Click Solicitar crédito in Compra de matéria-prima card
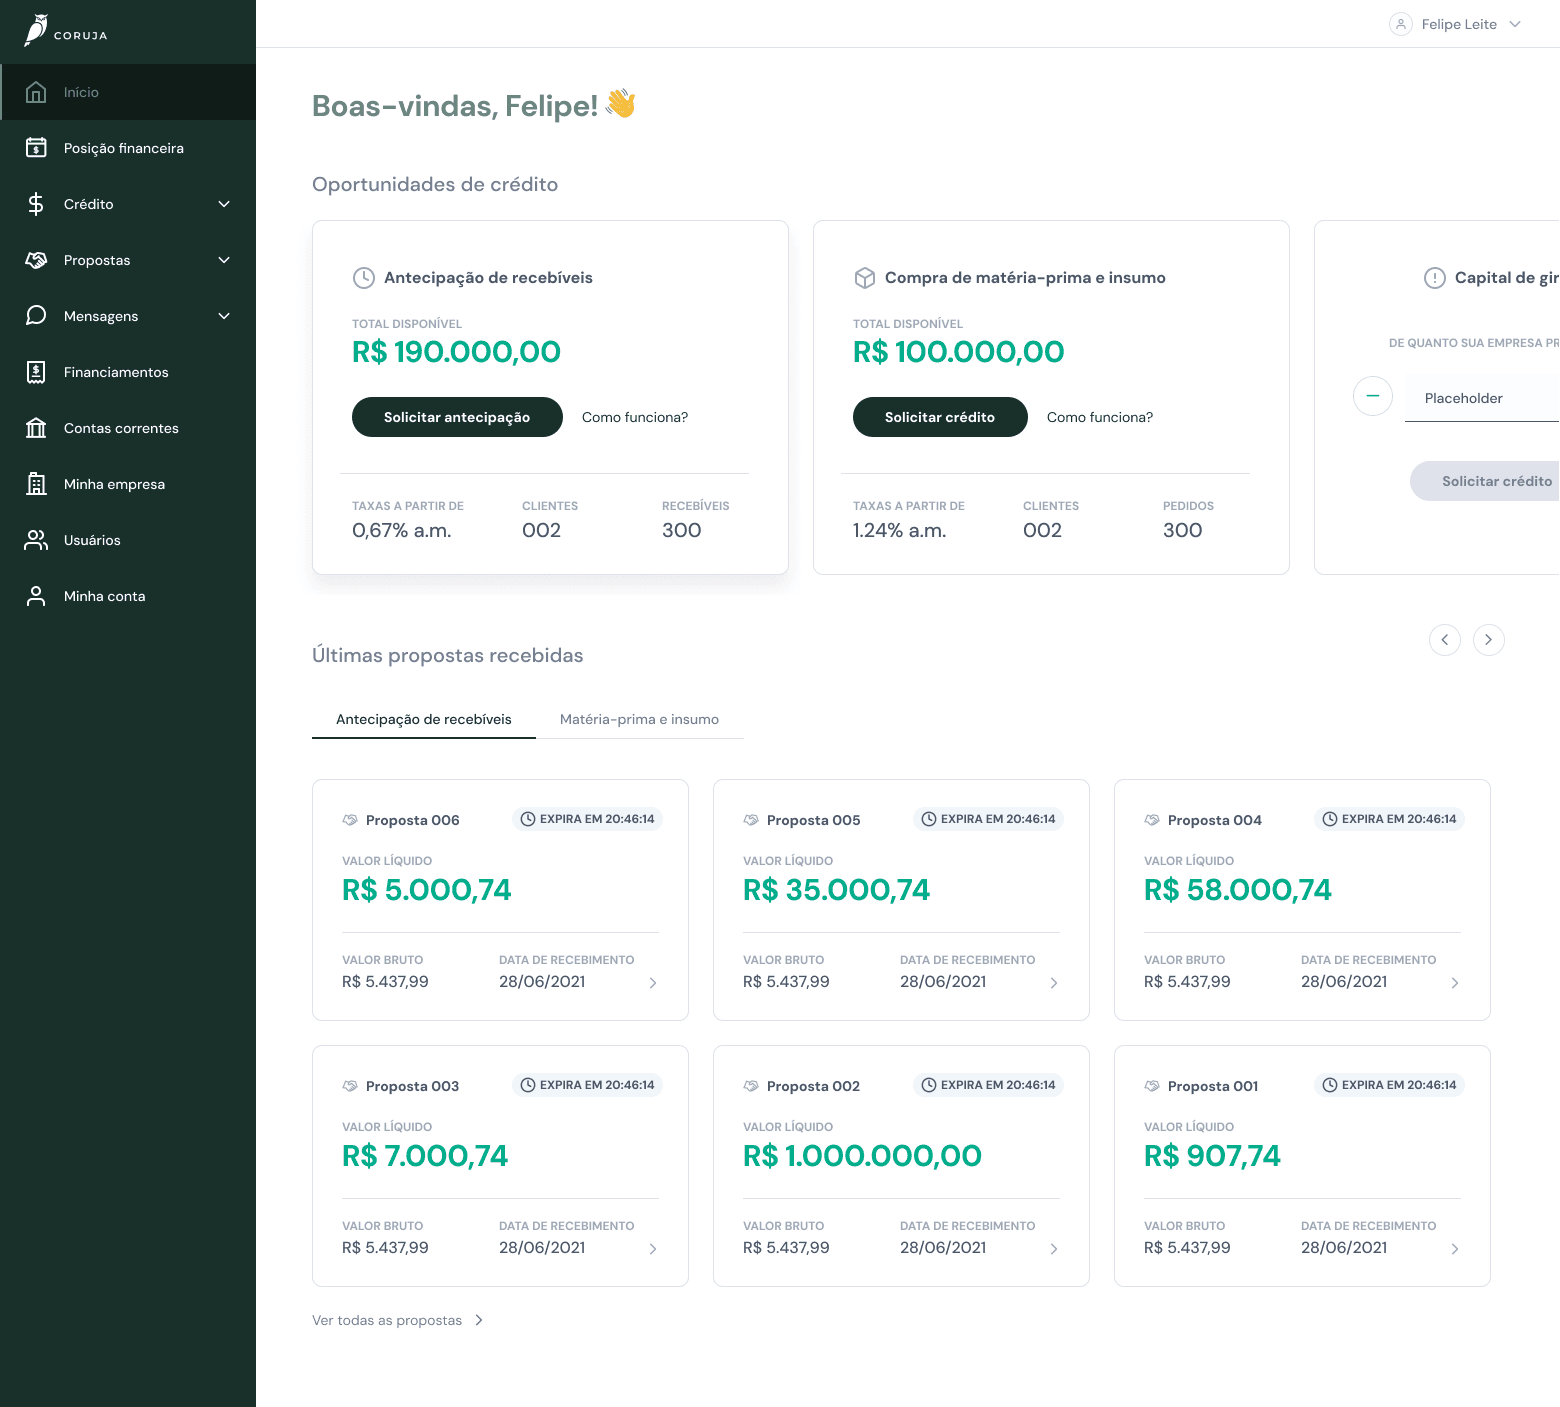The image size is (1560, 1407). (940, 417)
